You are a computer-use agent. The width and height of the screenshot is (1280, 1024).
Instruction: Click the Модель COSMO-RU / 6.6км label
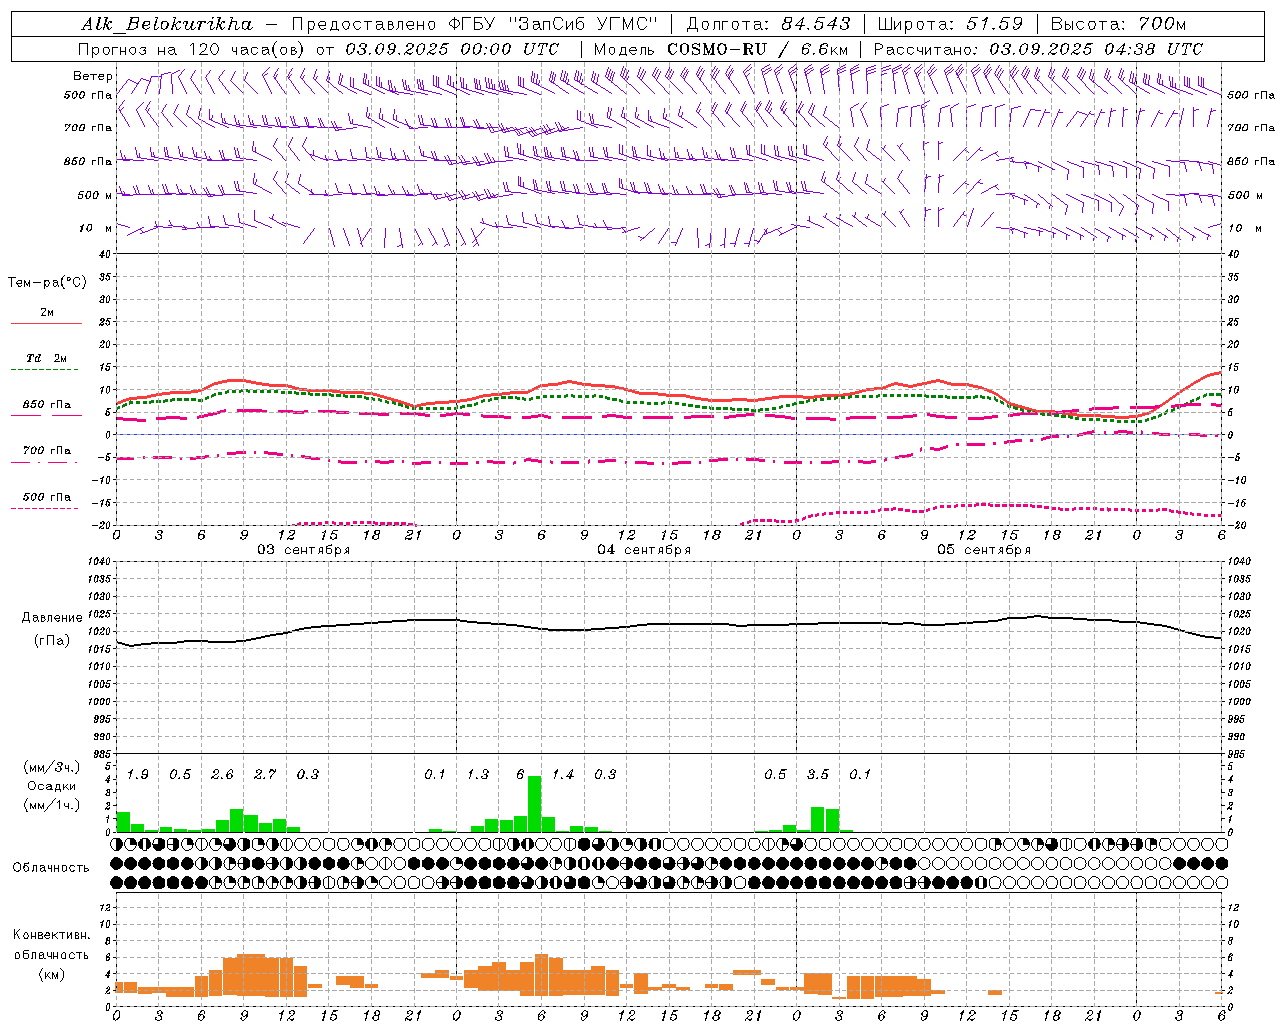[x=721, y=49]
